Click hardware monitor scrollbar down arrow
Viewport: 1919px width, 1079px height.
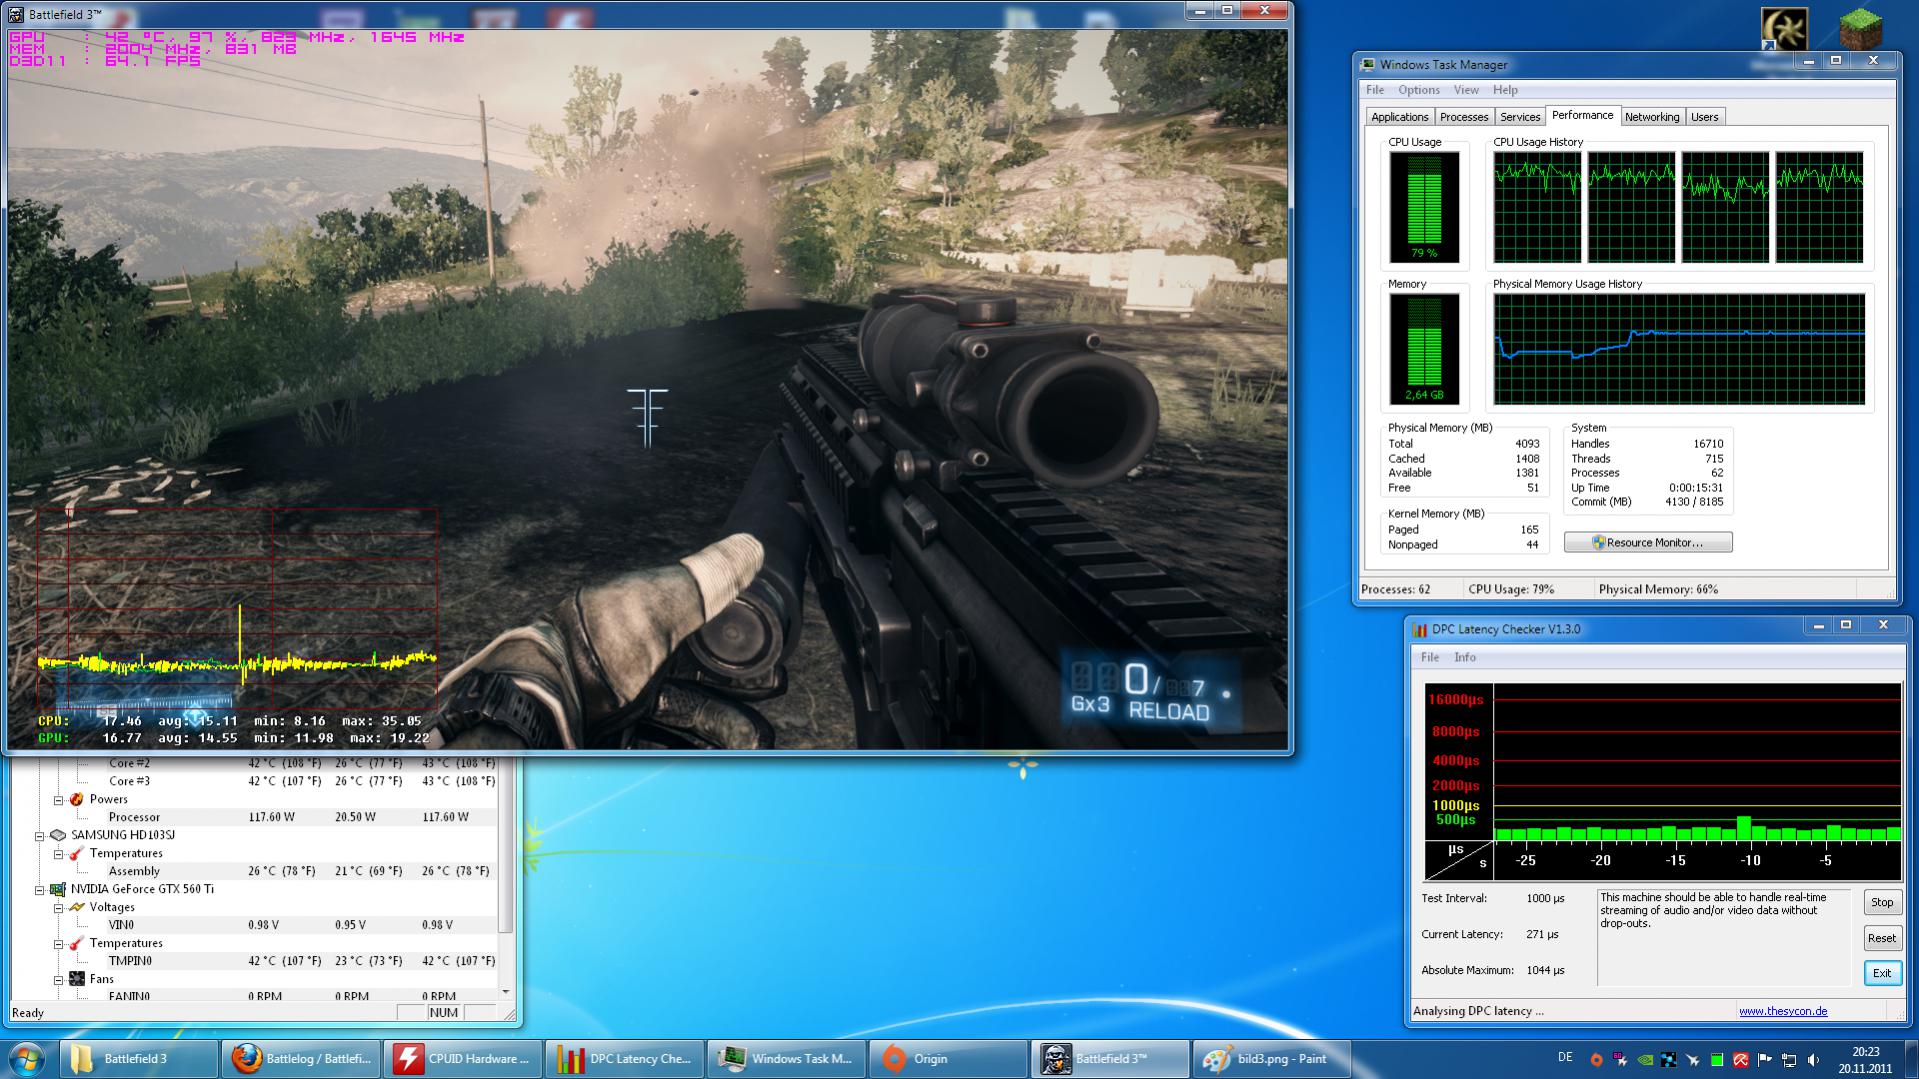pyautogui.click(x=506, y=992)
